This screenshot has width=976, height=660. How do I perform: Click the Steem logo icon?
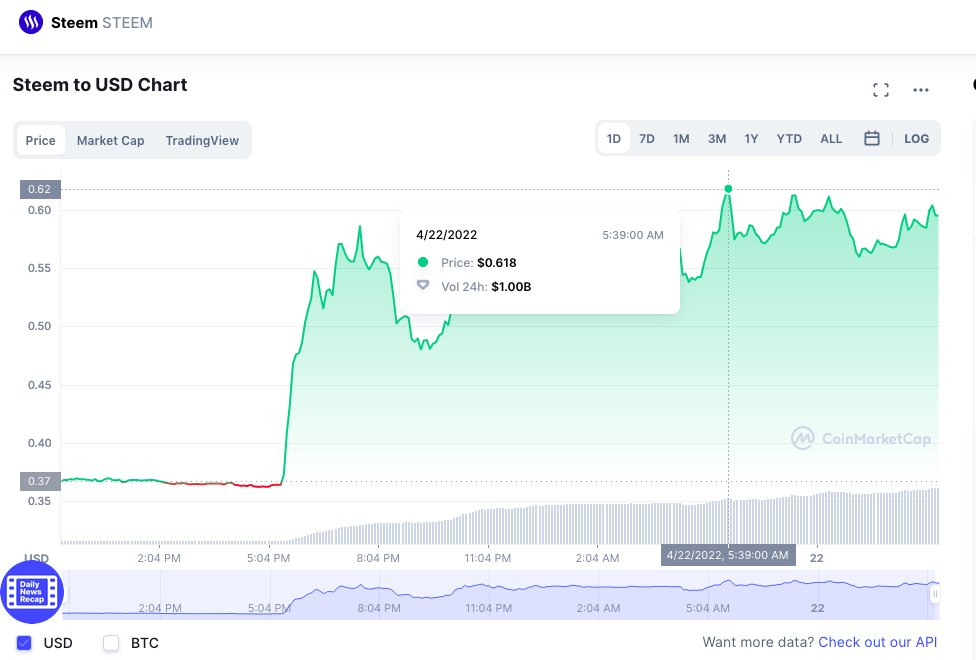30,22
